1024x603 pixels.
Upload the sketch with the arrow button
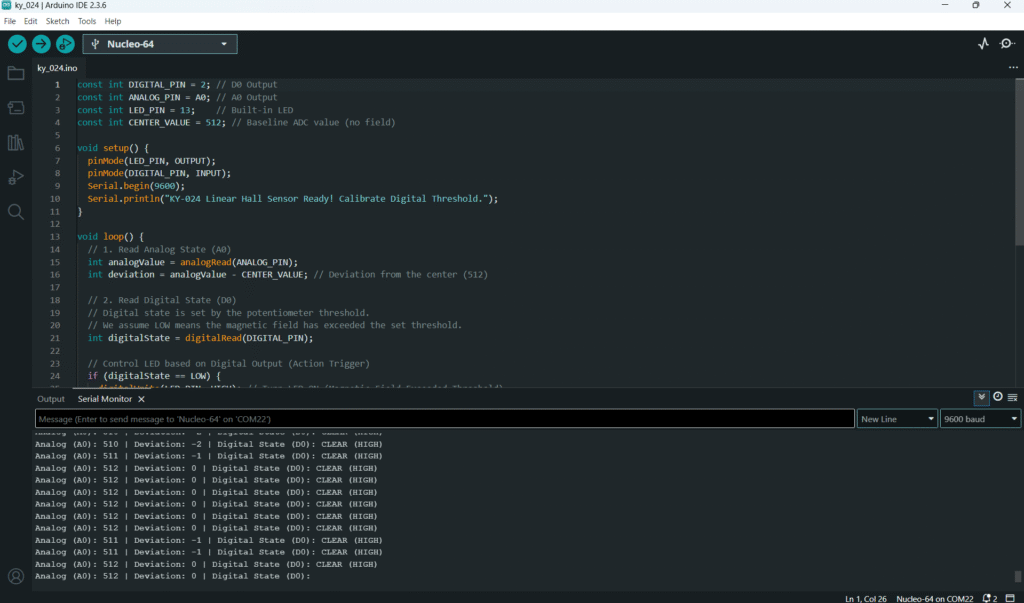point(41,44)
